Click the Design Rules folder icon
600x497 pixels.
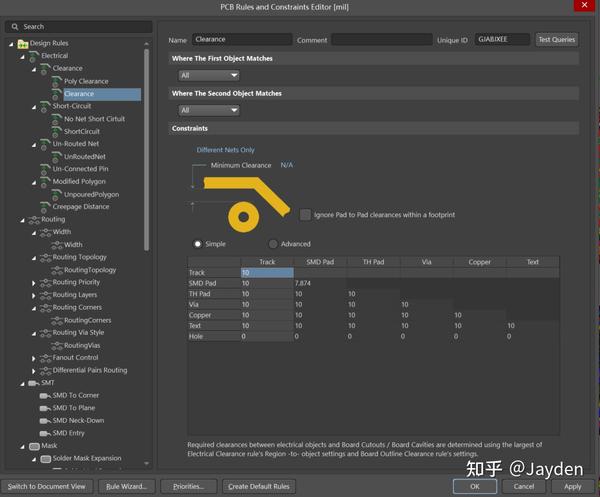point(23,44)
